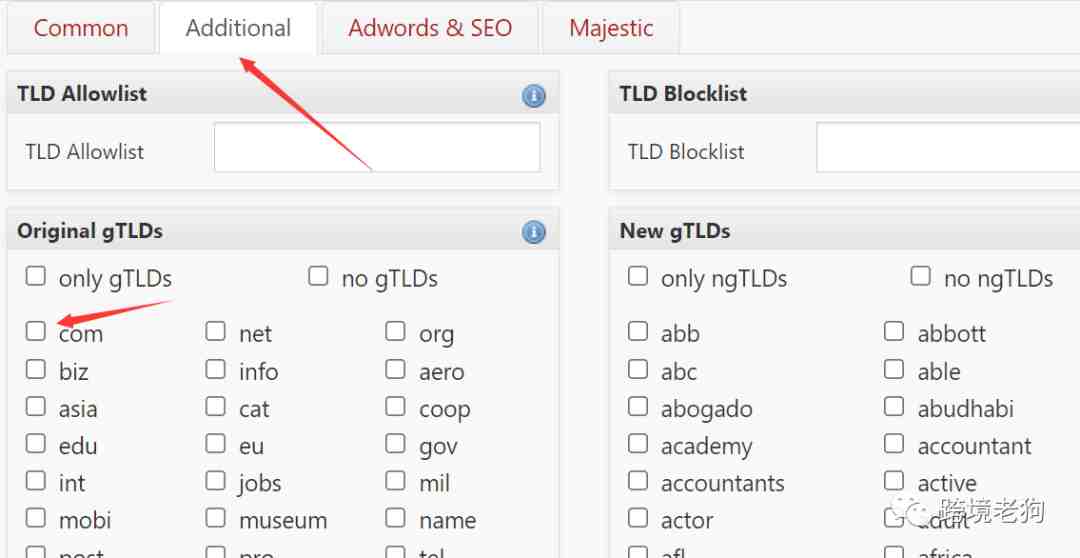Check the org TLD box
Image resolution: width=1080 pixels, height=558 pixels.
[395, 331]
